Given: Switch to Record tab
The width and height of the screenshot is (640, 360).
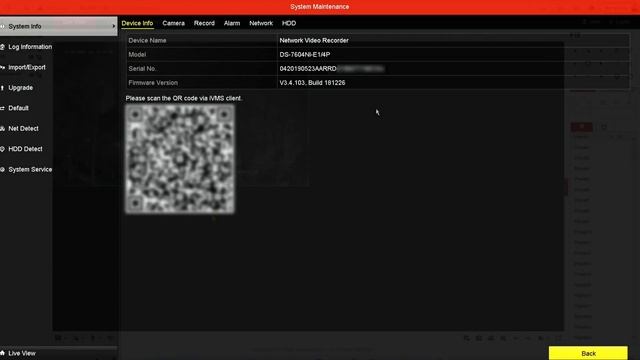Looking at the screenshot, I should [x=204, y=23].
